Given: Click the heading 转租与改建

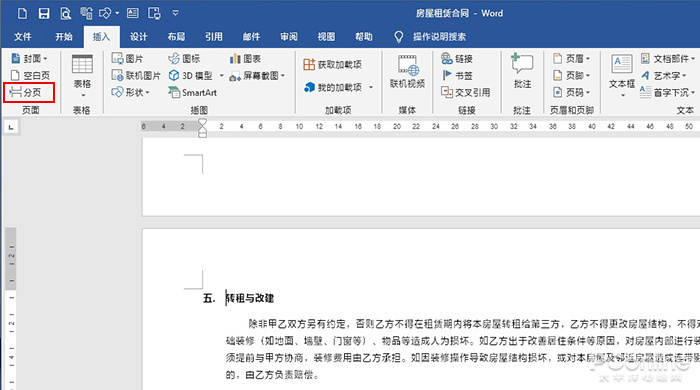Looking at the screenshot, I should [x=250, y=298].
